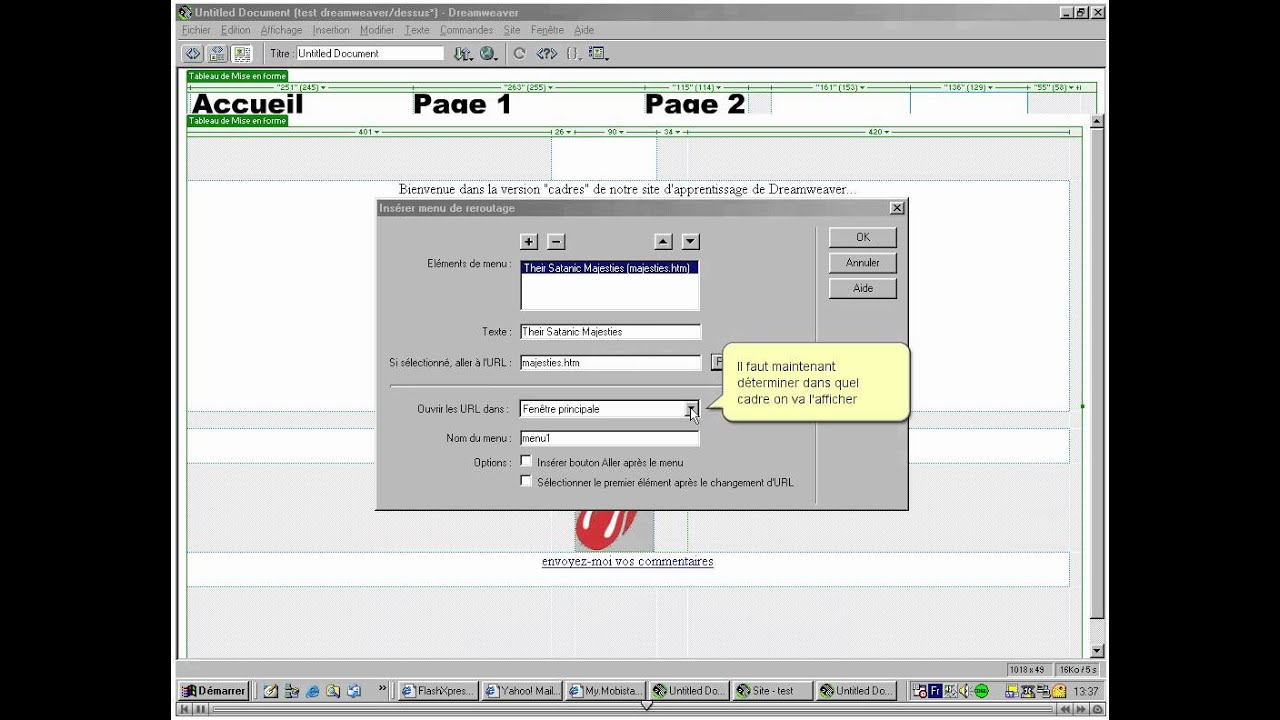The height and width of the screenshot is (720, 1280).
Task: Open the file management arrows menu
Action: pyautogui.click(x=462, y=53)
